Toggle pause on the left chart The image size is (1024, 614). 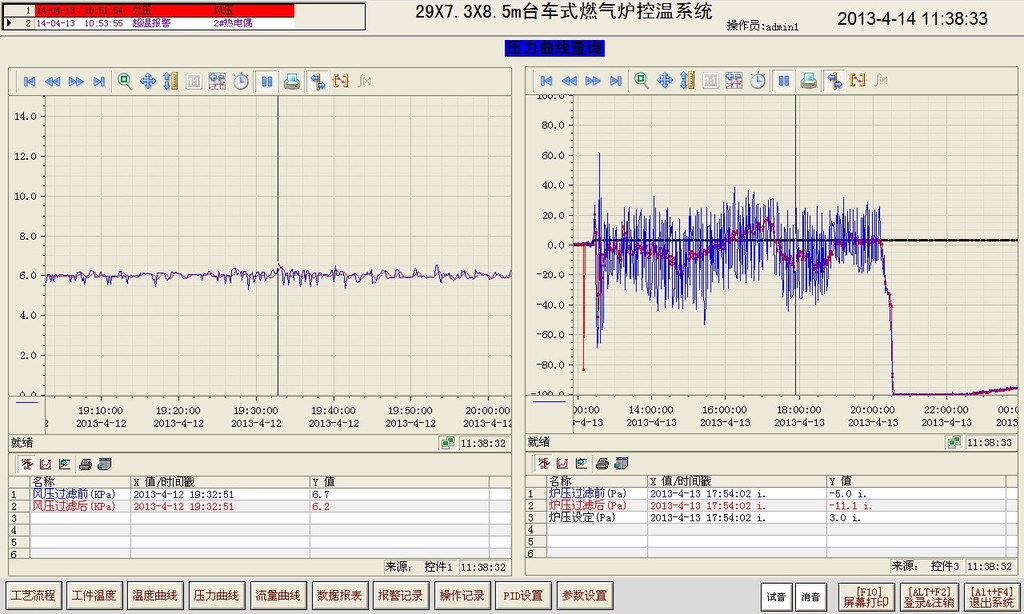coord(267,81)
